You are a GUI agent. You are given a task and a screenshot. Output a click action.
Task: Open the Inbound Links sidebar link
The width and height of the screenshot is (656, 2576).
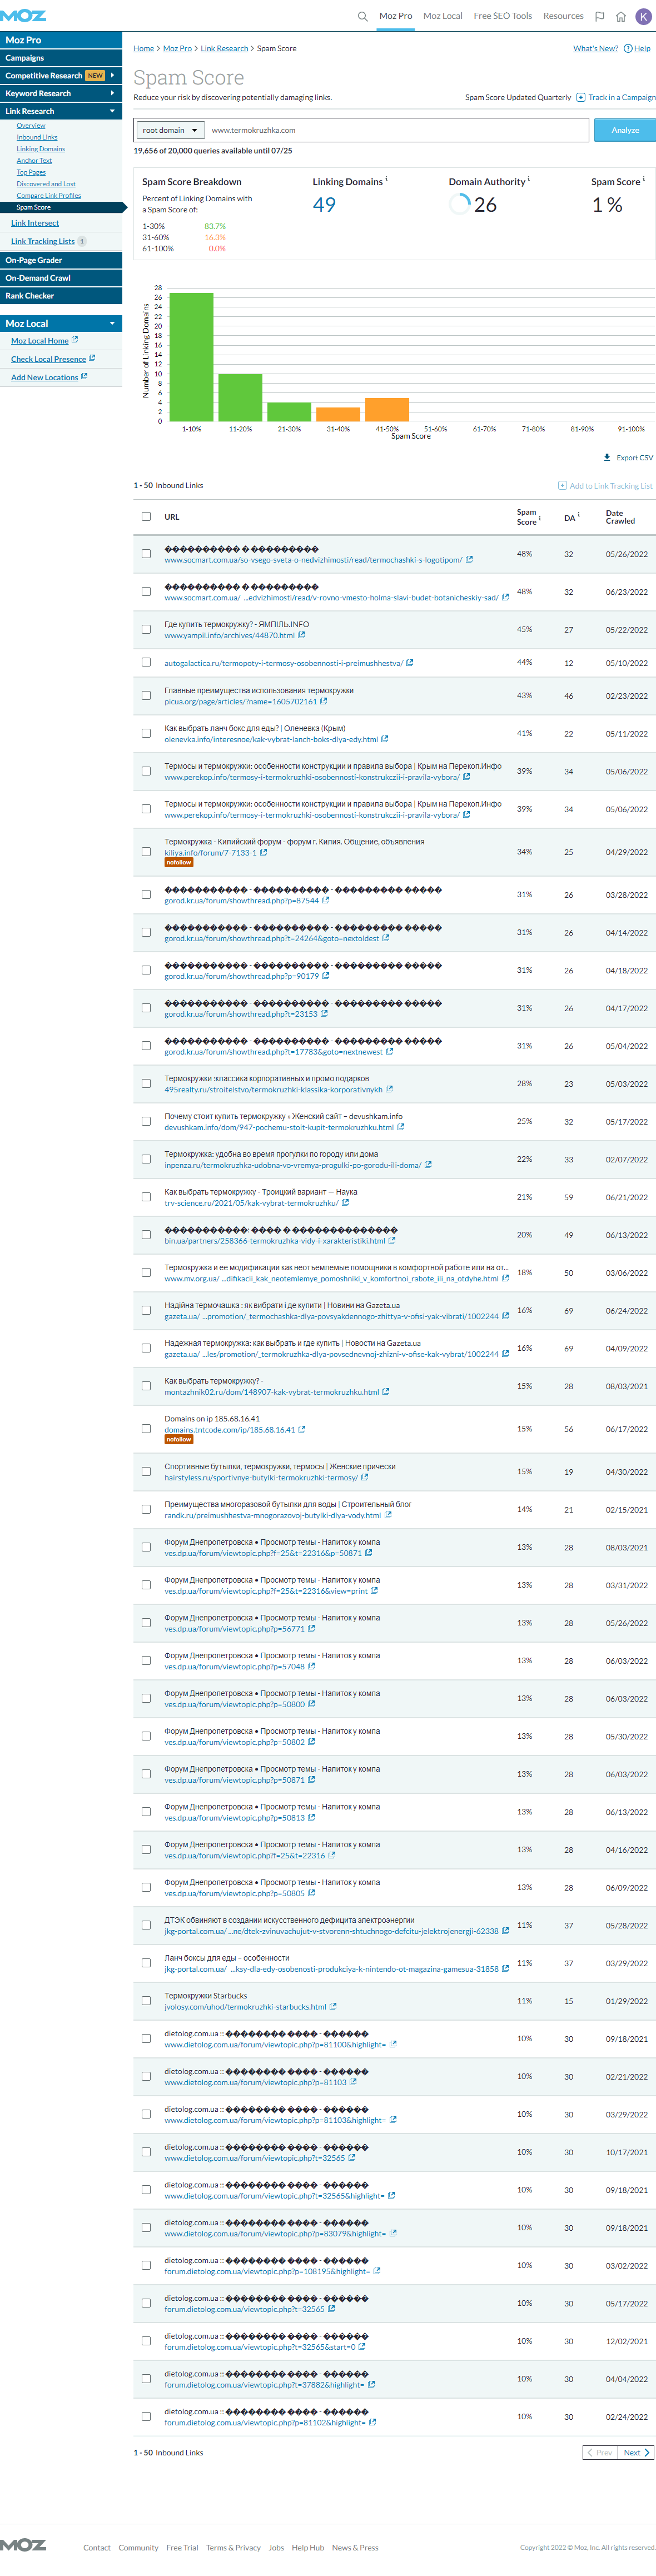37,137
